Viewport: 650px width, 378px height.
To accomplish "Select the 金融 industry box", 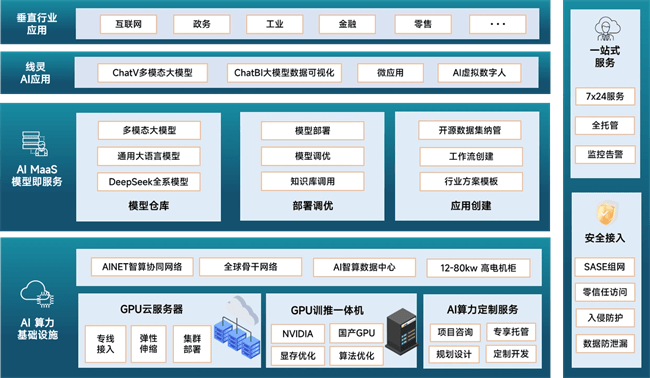I will pyautogui.click(x=347, y=24).
